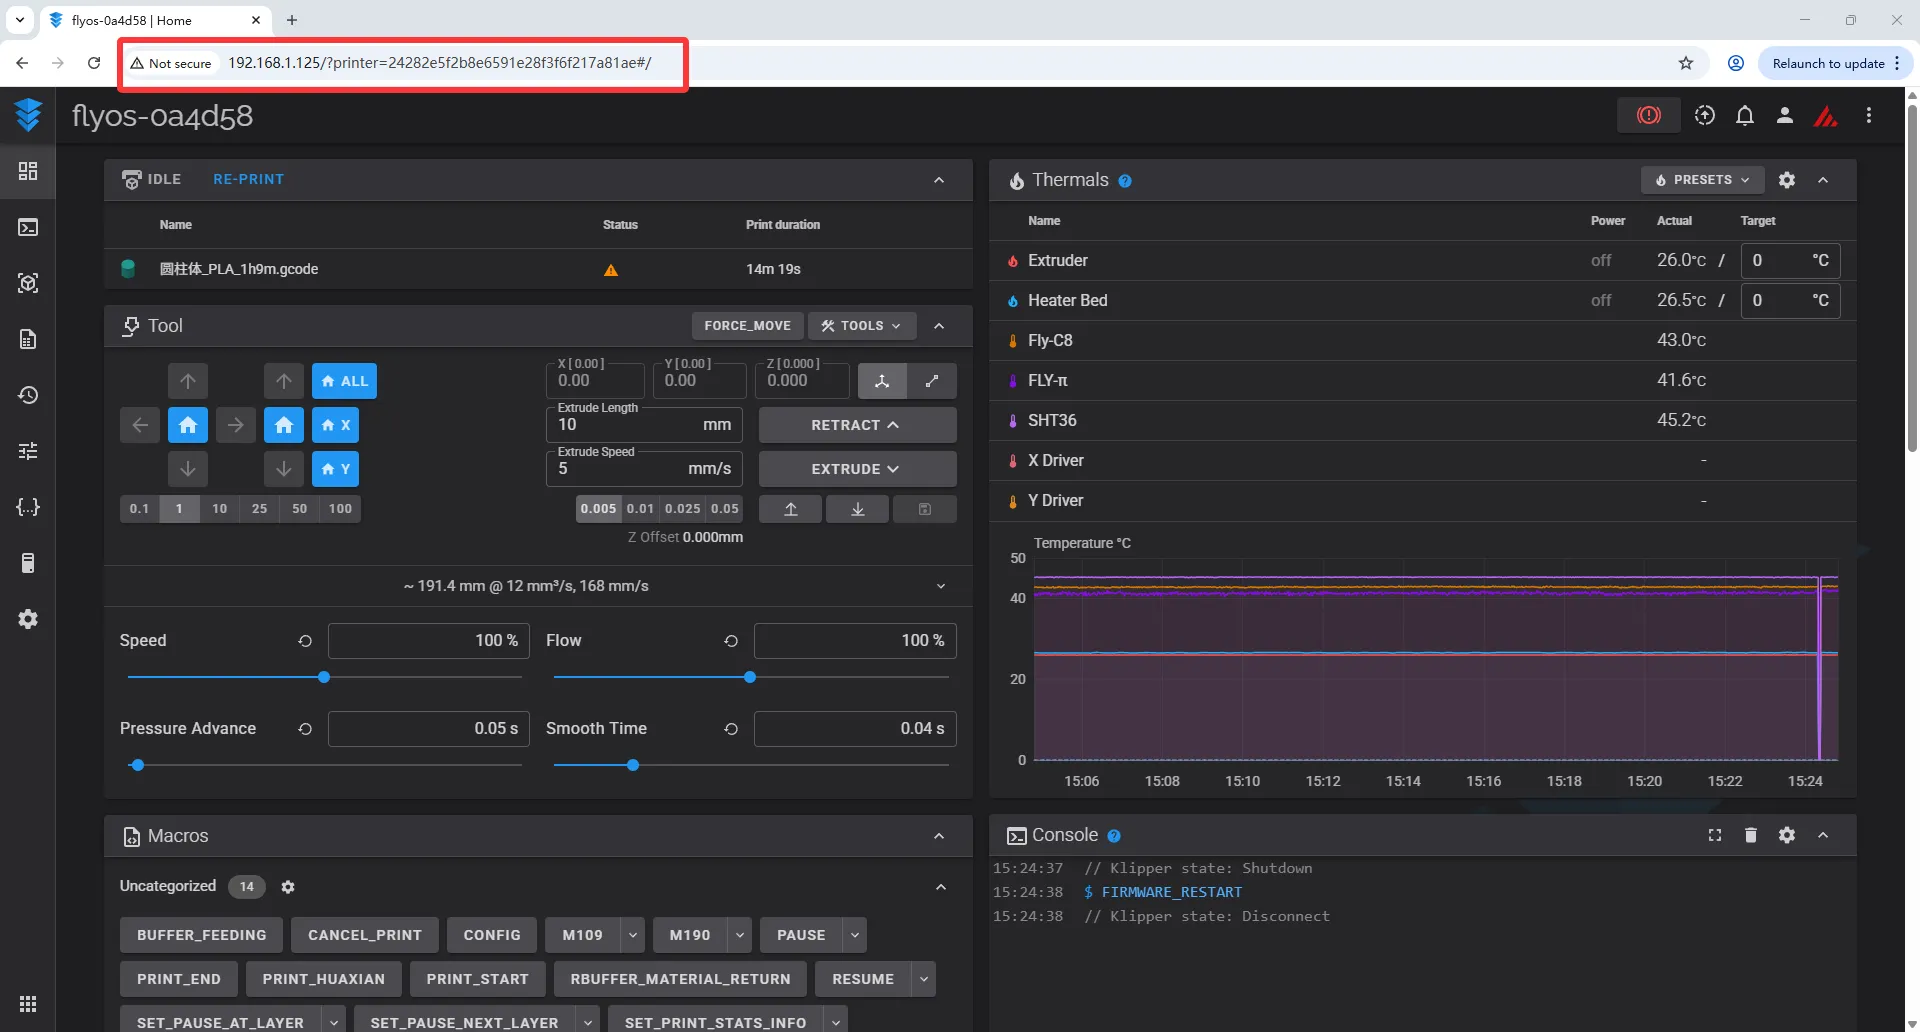
Task: Open the PRESETS dropdown
Action: point(1701,180)
